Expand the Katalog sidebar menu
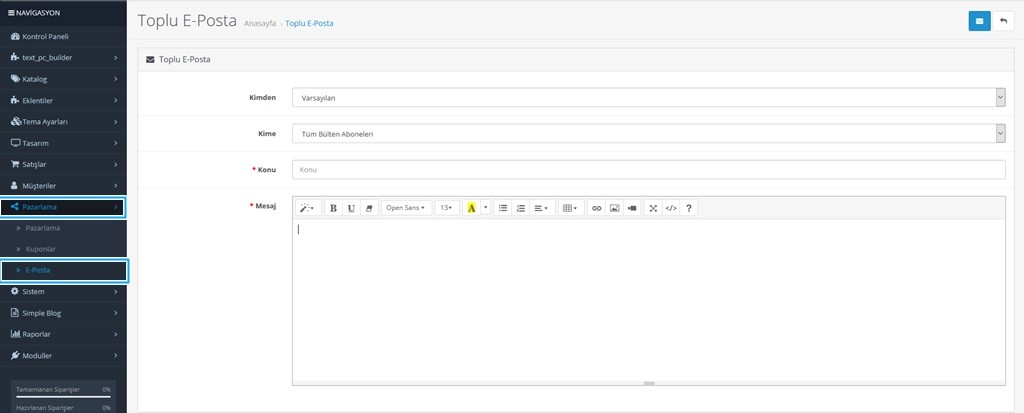Viewport: 1024px width, 413px height. (63, 79)
